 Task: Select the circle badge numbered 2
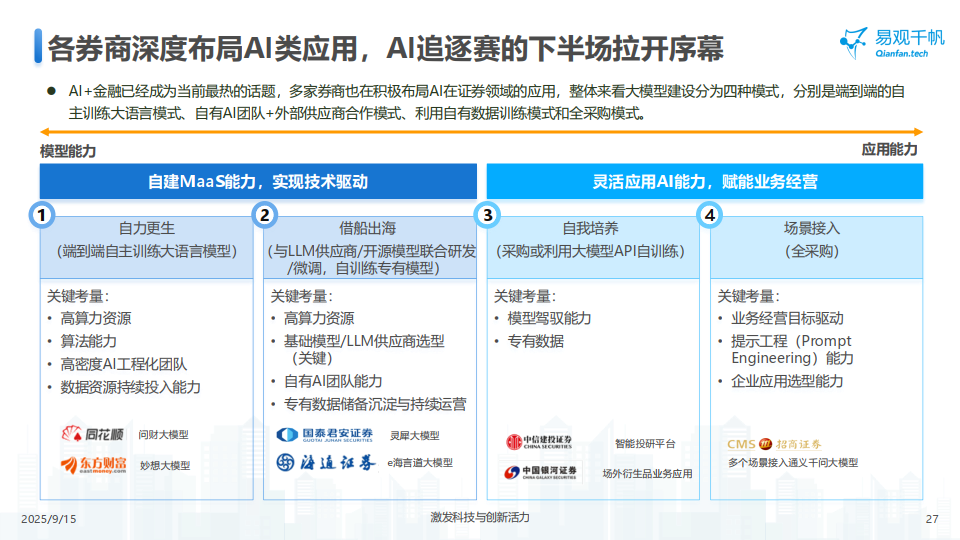pyautogui.click(x=265, y=214)
